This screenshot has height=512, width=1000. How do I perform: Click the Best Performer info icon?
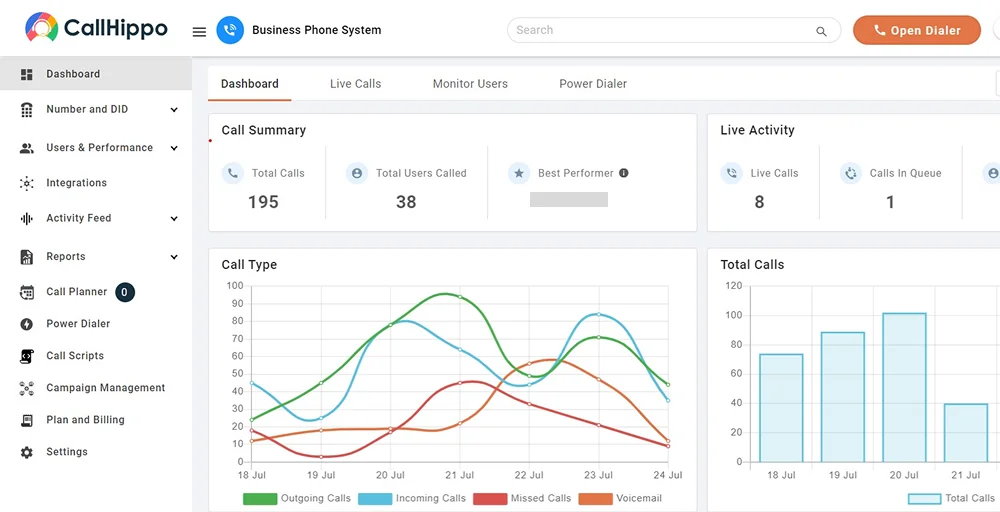coord(624,173)
